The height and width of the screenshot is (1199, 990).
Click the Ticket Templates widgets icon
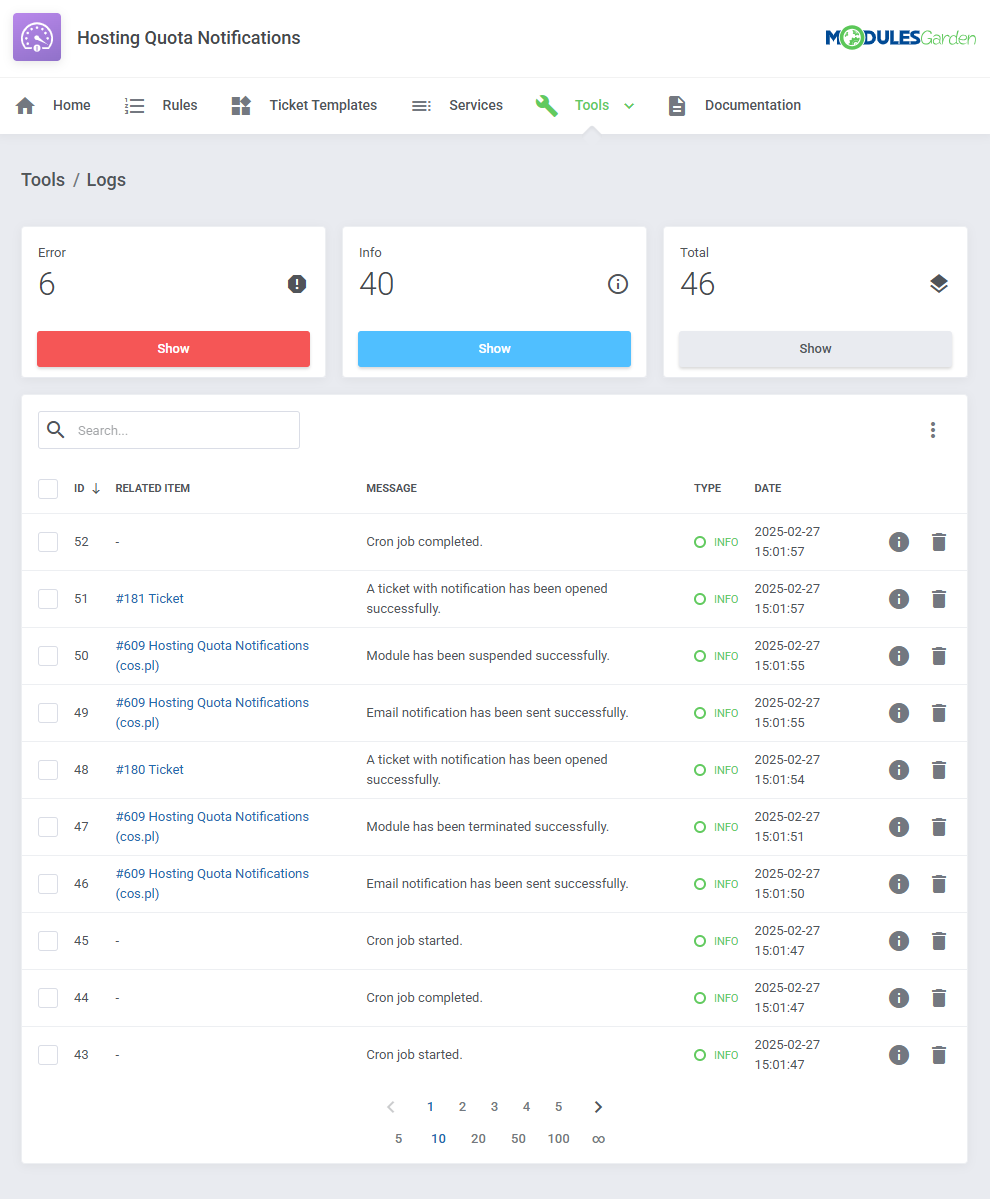241,106
